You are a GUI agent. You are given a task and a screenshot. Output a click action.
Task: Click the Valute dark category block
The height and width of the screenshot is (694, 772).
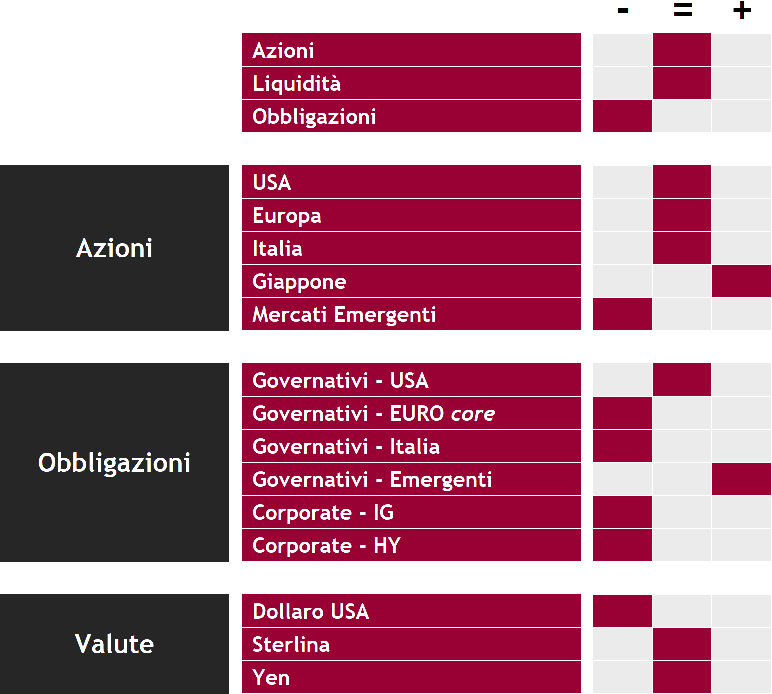click(x=114, y=644)
